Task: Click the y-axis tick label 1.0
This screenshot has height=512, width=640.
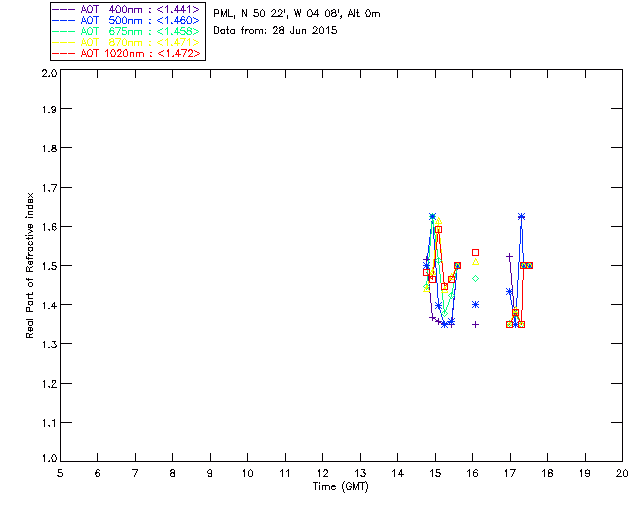Action: point(49,458)
